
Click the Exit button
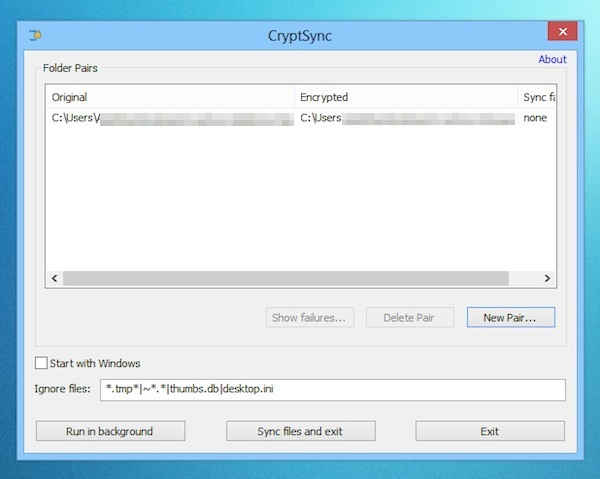pyautogui.click(x=490, y=431)
